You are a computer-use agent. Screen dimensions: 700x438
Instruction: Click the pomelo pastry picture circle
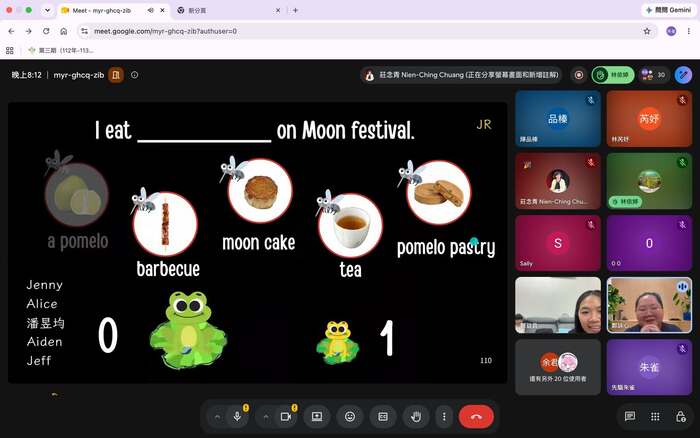tap(439, 193)
